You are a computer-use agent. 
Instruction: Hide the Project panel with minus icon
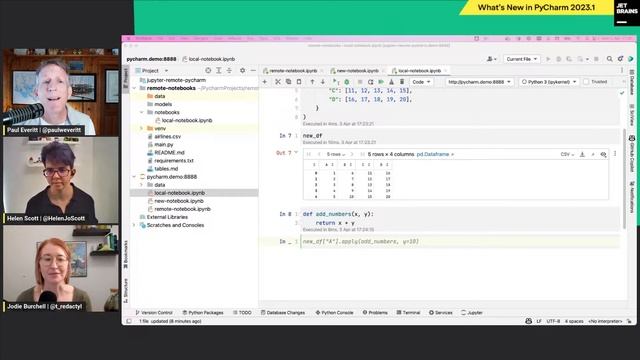tap(253, 71)
